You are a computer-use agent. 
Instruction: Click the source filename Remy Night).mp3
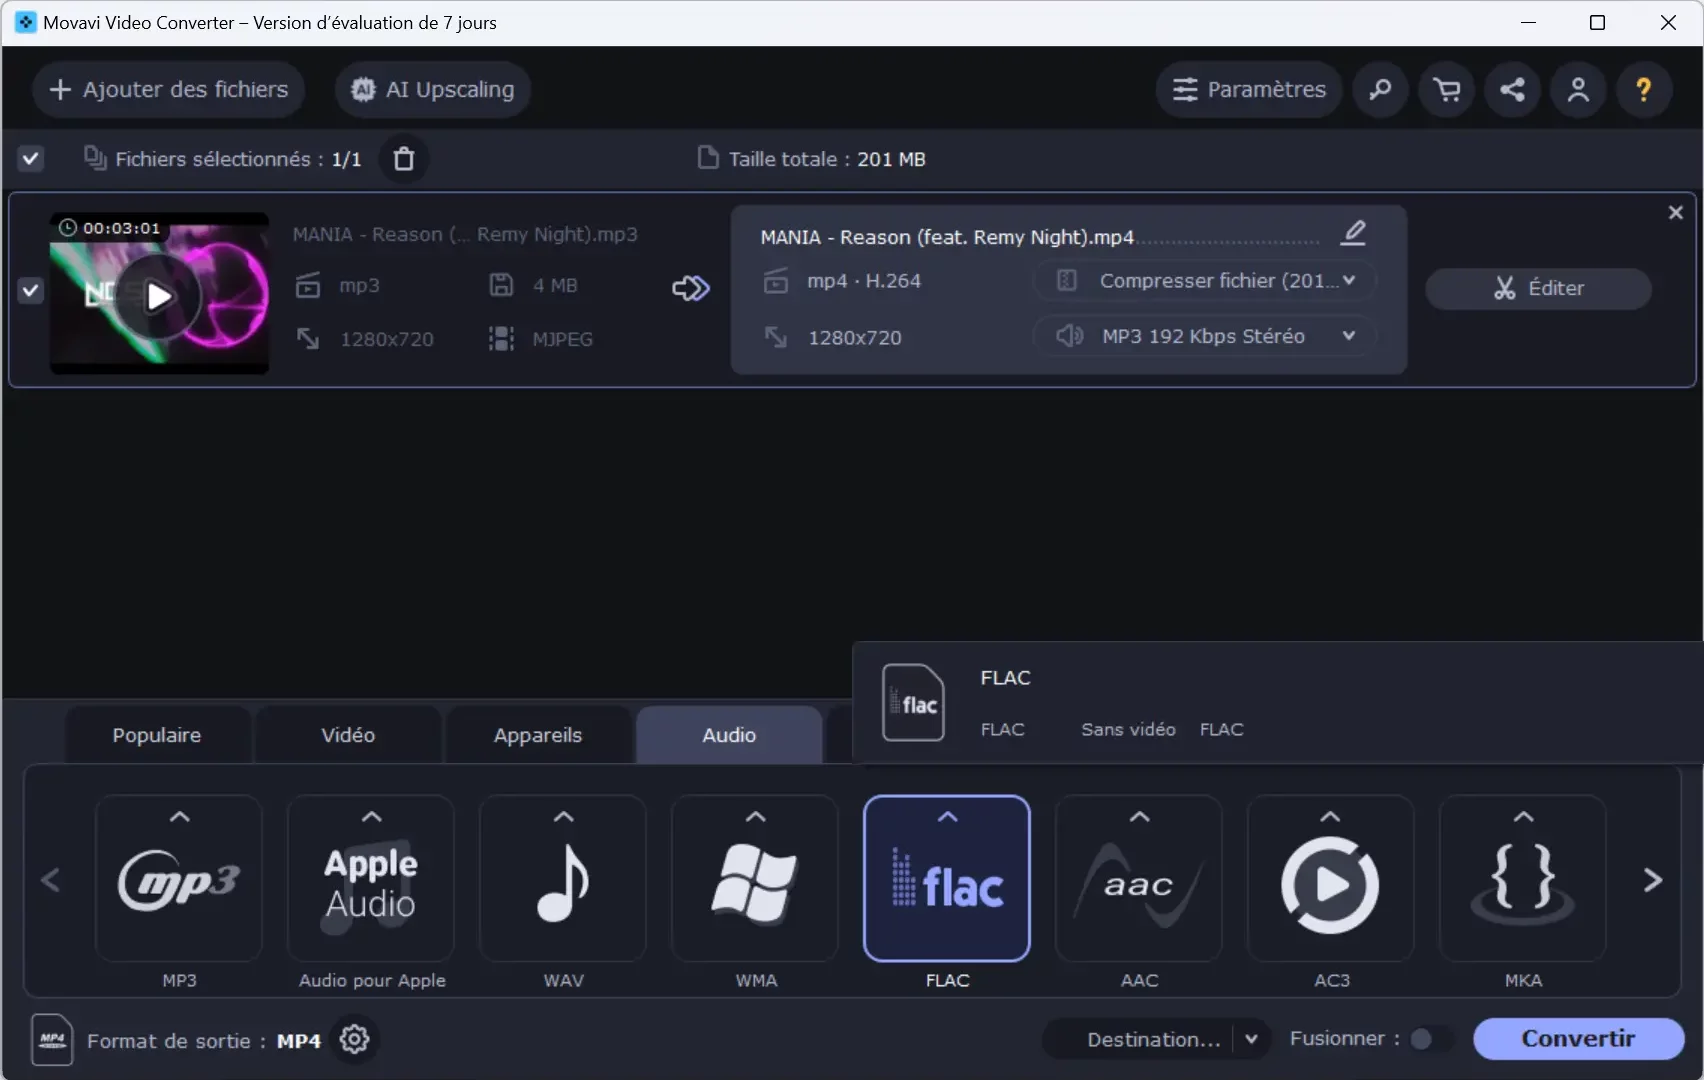pos(557,234)
